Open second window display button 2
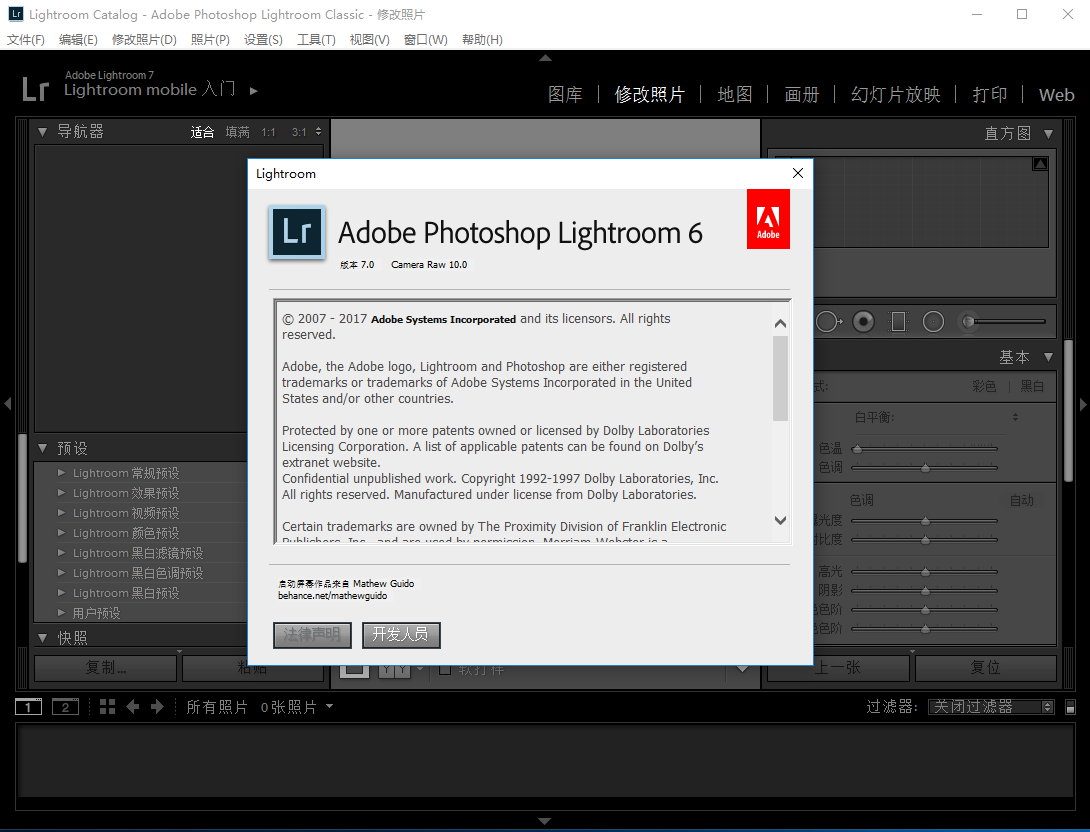 [65, 707]
